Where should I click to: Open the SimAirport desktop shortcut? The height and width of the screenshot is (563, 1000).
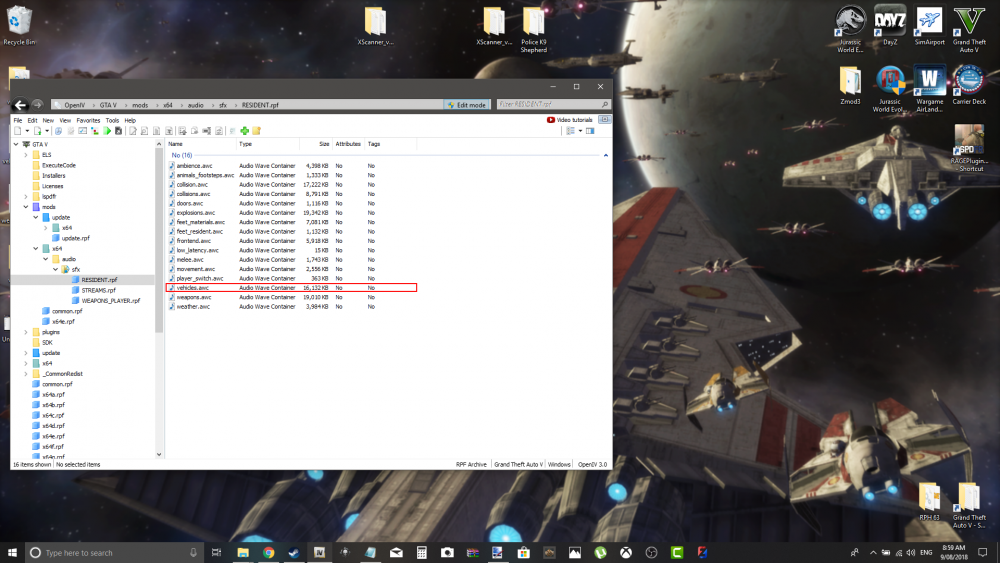929,26
